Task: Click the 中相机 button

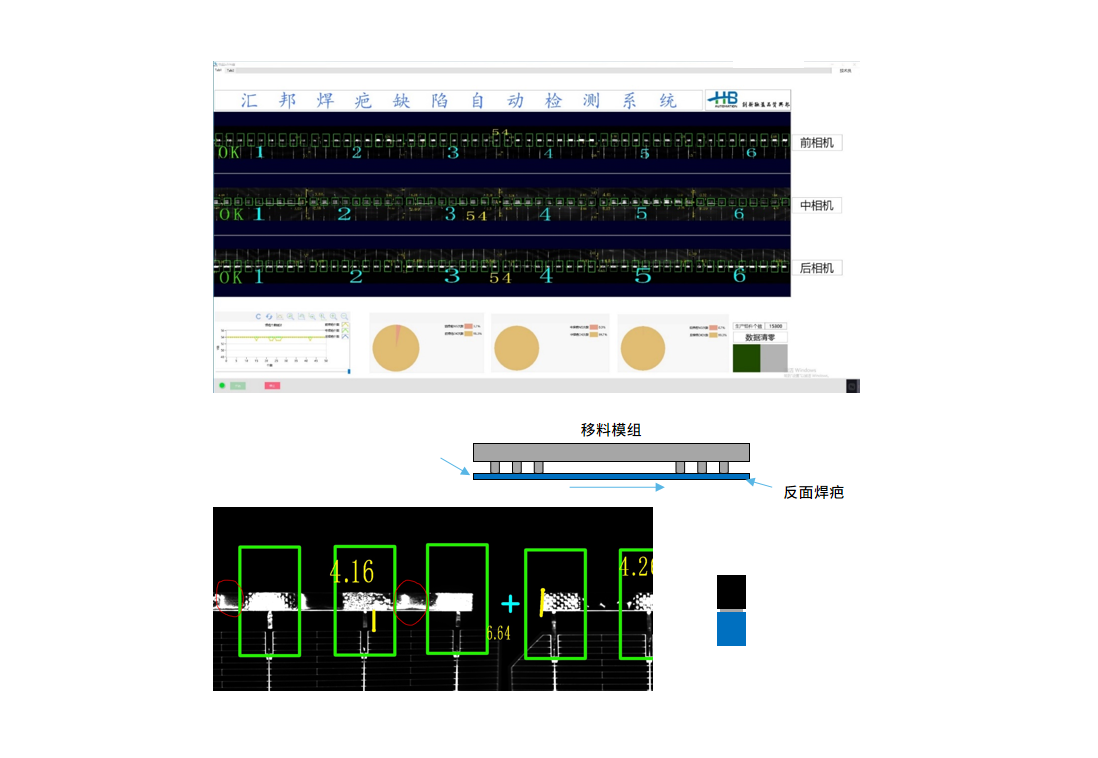Action: tap(816, 205)
